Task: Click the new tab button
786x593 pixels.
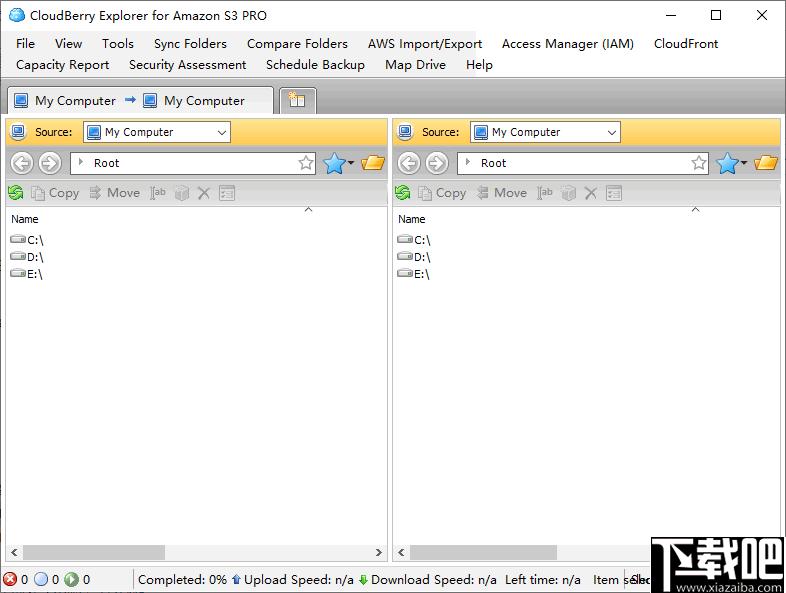Action: [x=298, y=101]
